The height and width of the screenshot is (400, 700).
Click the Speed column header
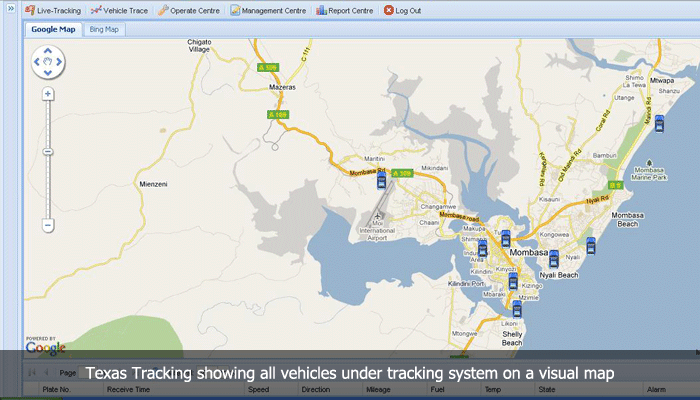pos(258,389)
